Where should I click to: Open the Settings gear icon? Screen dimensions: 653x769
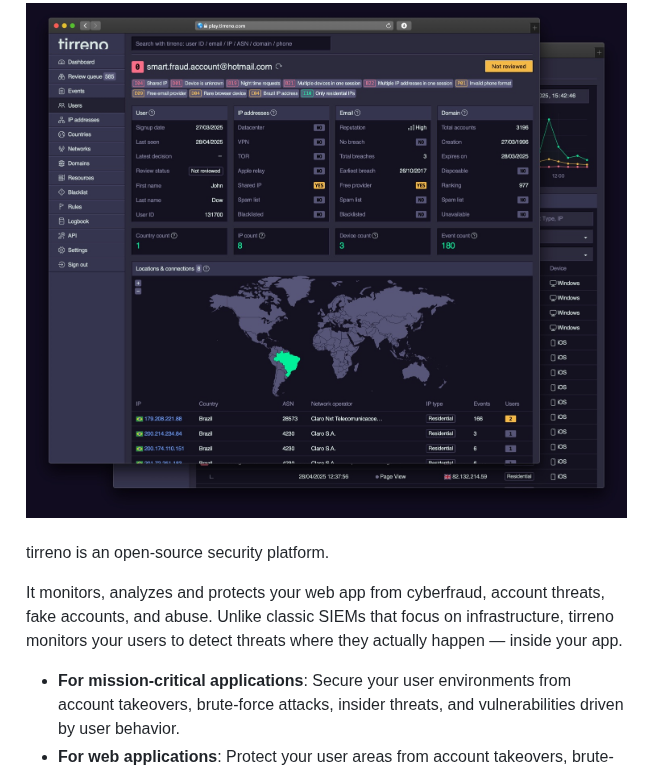click(x=61, y=250)
